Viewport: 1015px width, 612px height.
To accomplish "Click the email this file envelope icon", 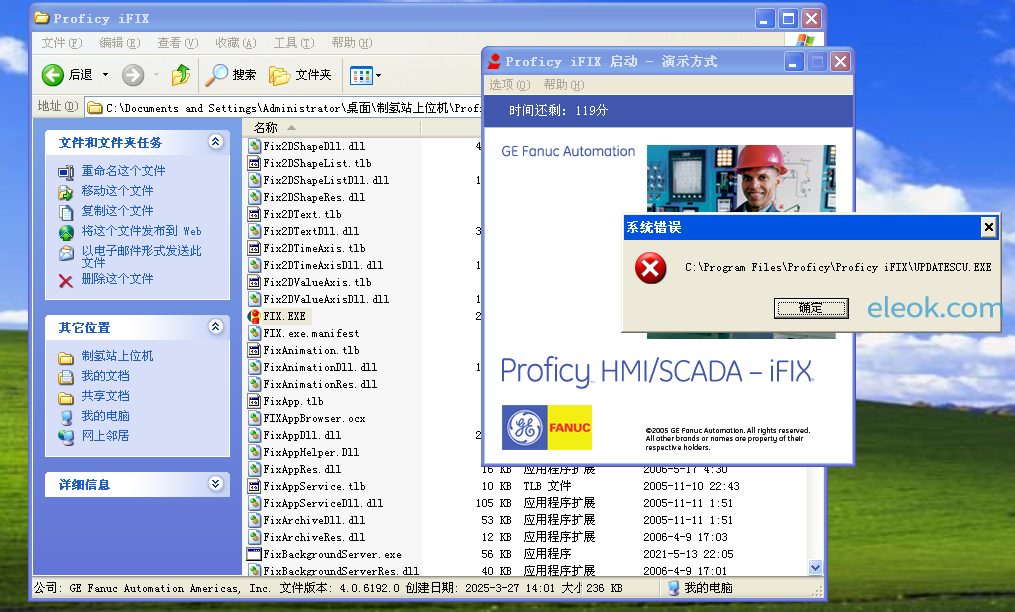I will 66,253.
